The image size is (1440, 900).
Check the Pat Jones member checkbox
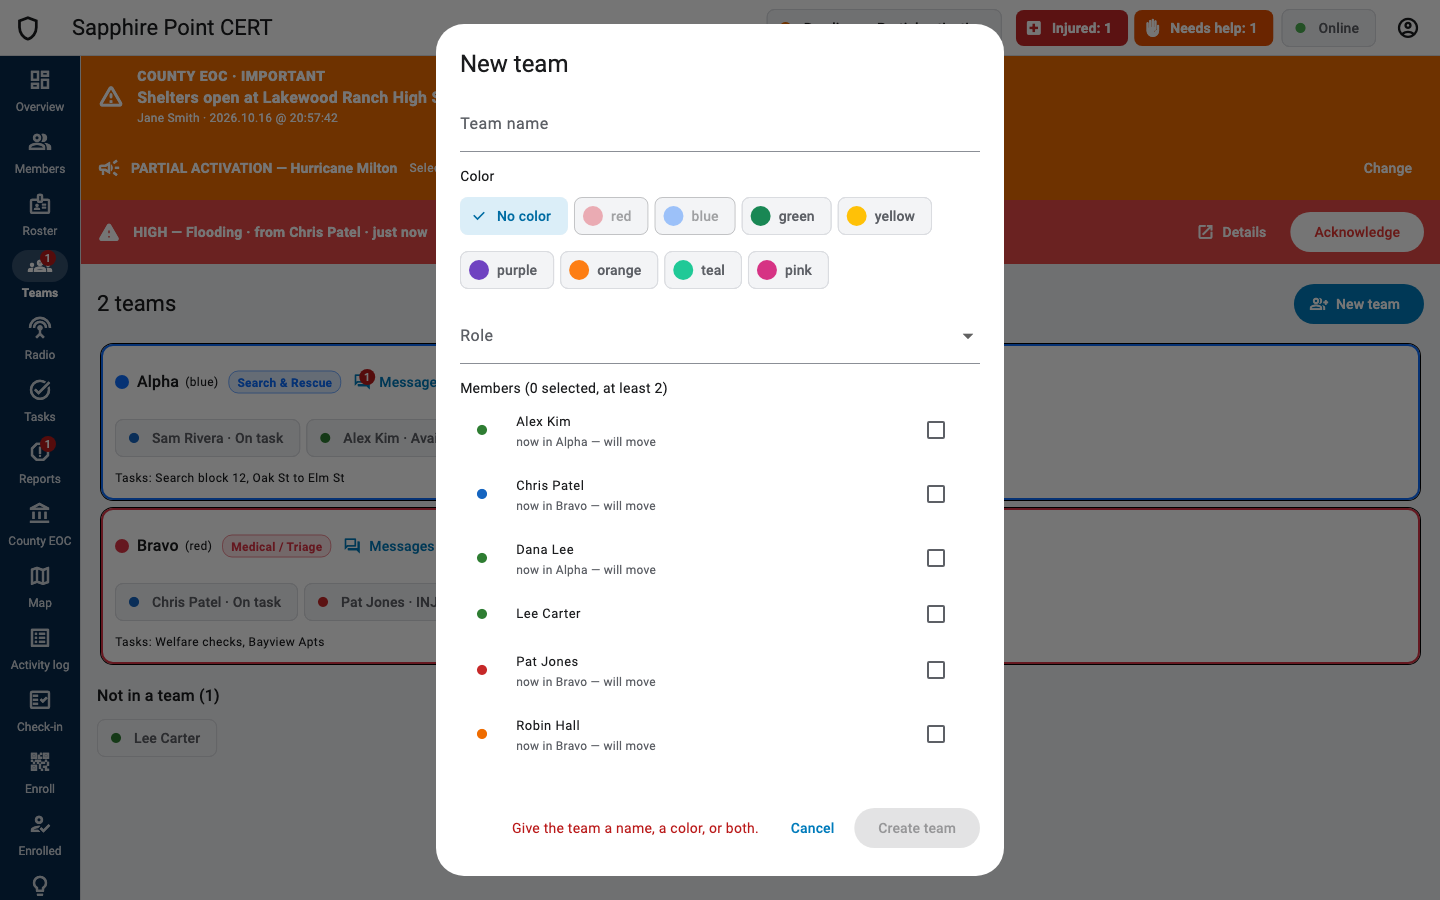pos(936,670)
